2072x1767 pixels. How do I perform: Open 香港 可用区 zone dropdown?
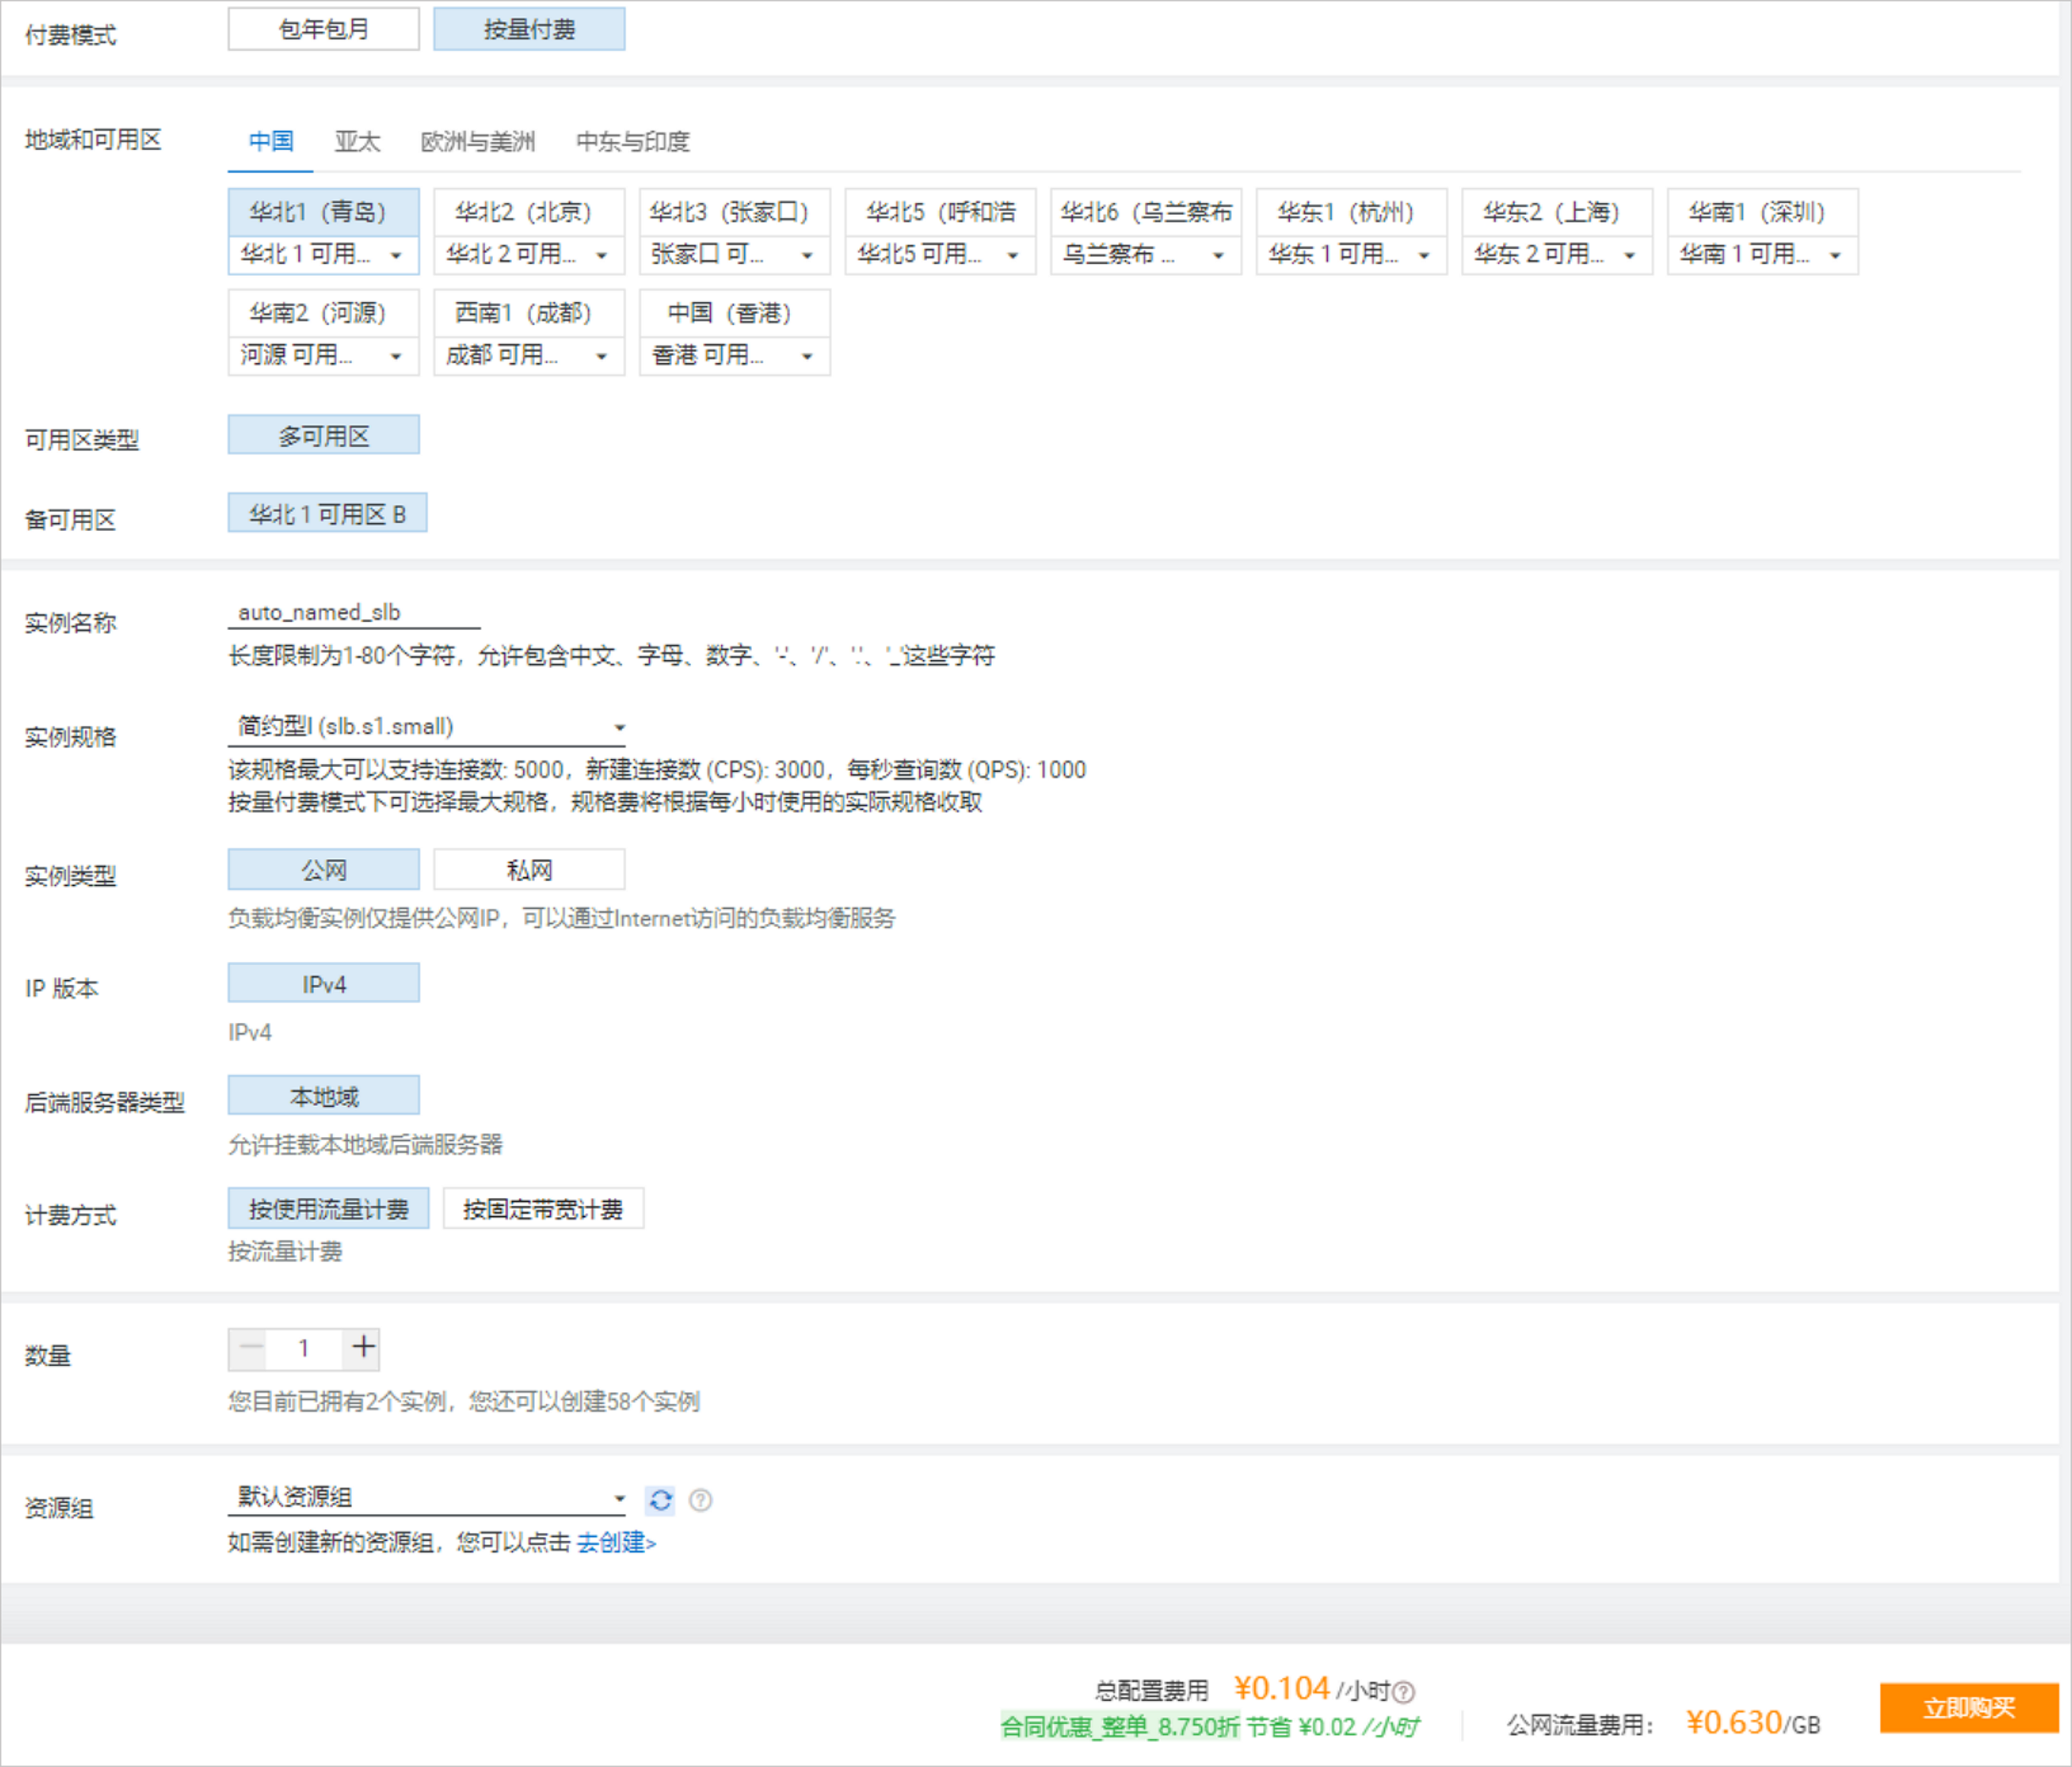click(x=734, y=356)
